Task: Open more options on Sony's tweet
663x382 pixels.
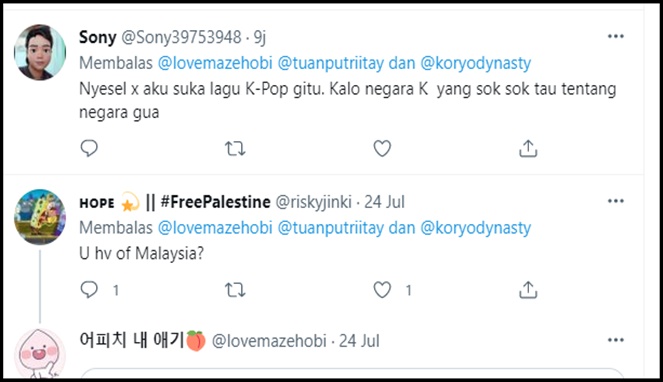Action: pos(616,36)
